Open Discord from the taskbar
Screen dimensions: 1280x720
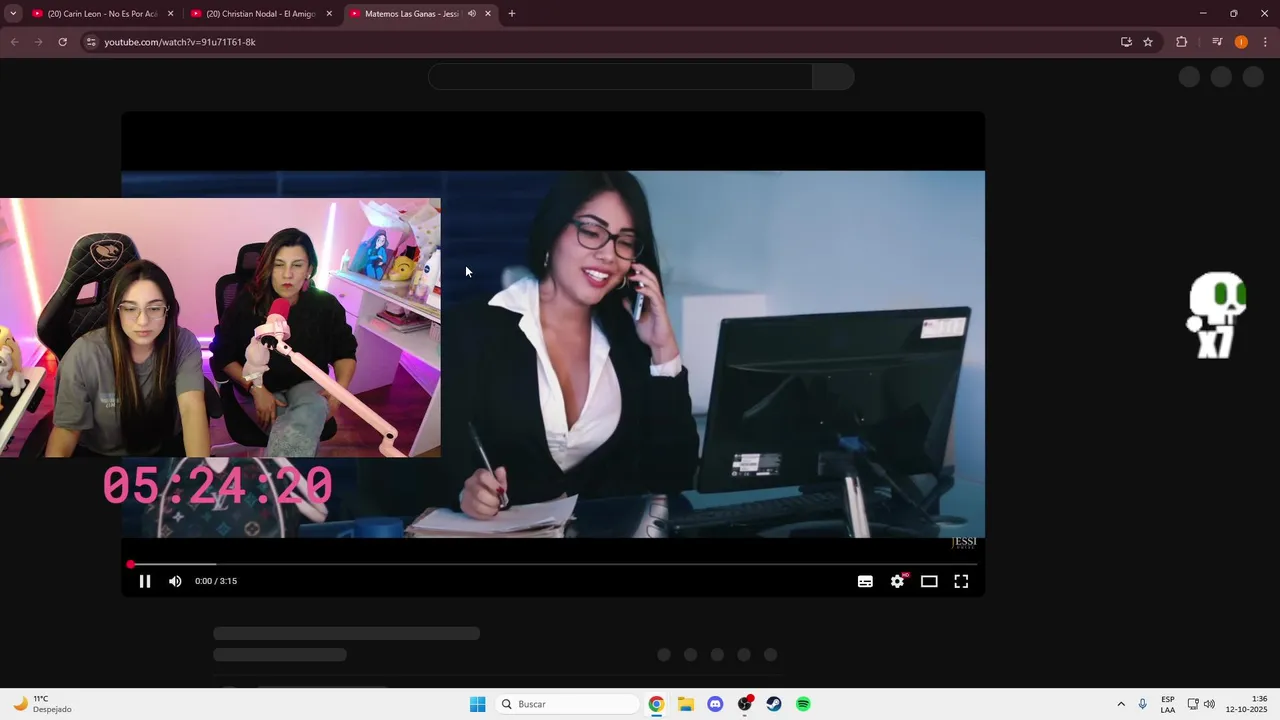[x=715, y=704]
